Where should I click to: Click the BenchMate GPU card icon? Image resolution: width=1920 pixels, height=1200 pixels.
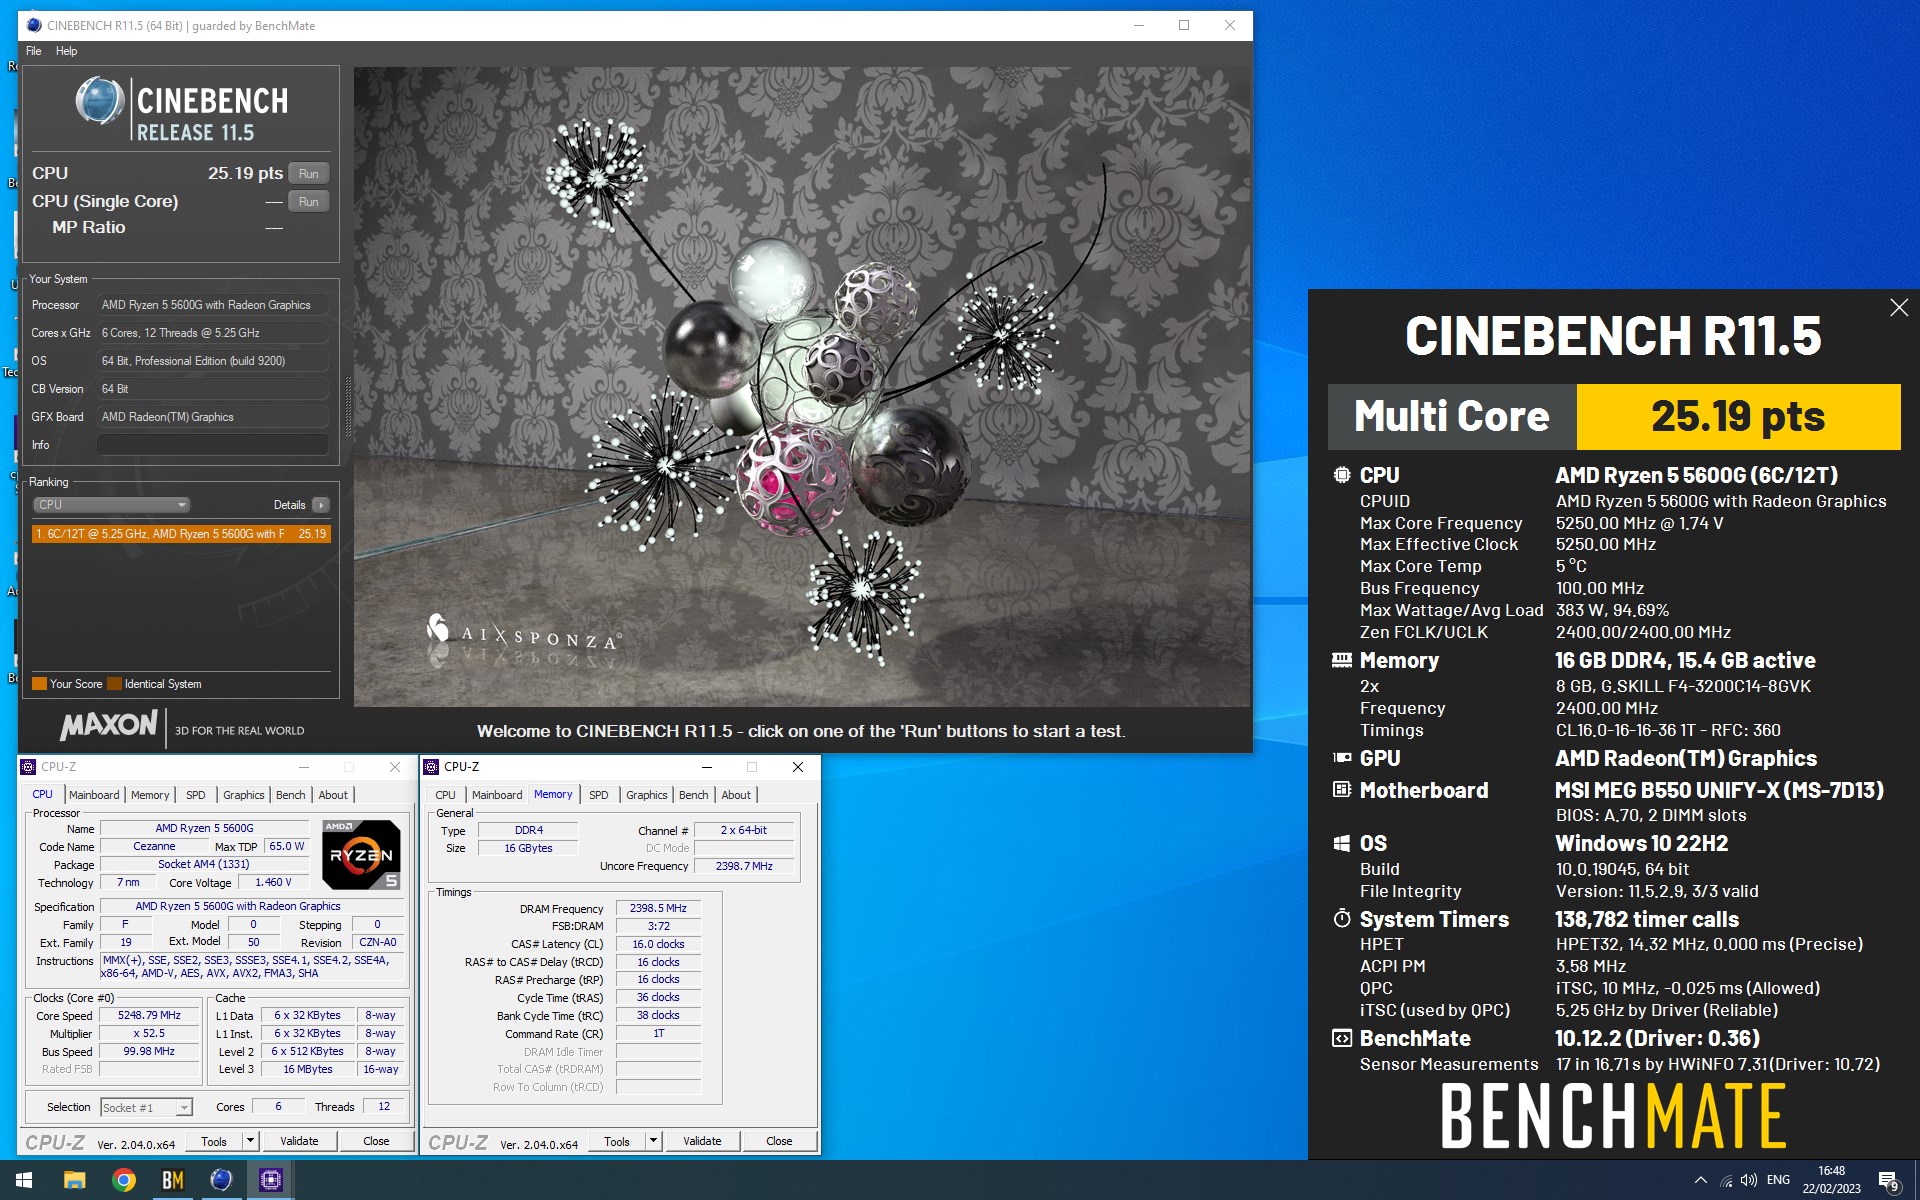coord(1342,758)
